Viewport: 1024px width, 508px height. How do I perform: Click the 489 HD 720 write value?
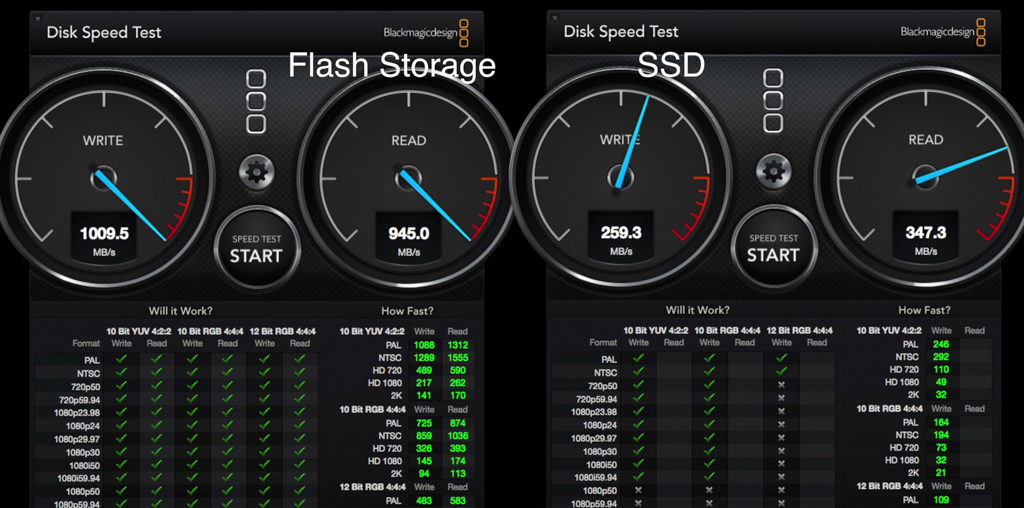[x=424, y=370]
